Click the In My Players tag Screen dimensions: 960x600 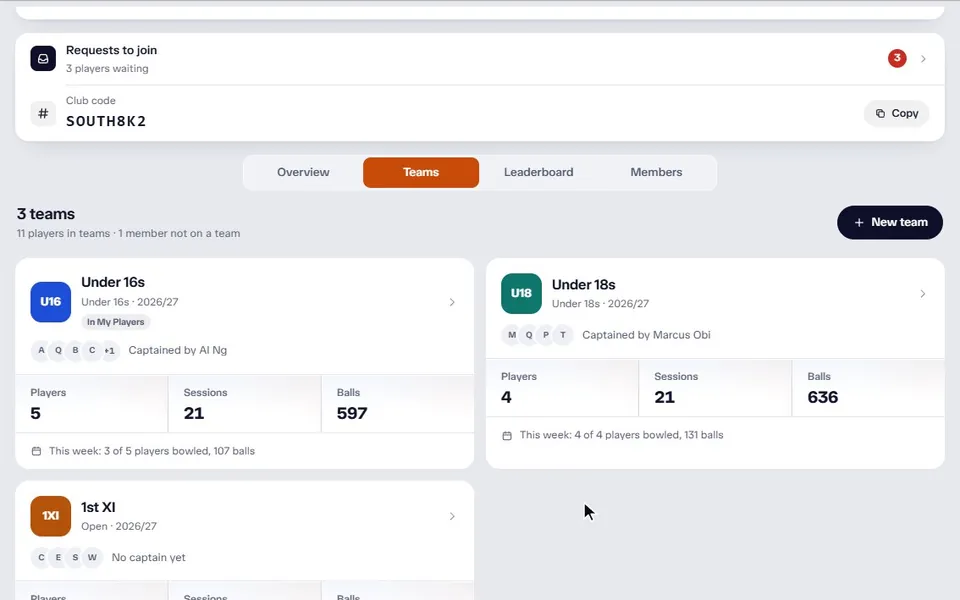116,322
